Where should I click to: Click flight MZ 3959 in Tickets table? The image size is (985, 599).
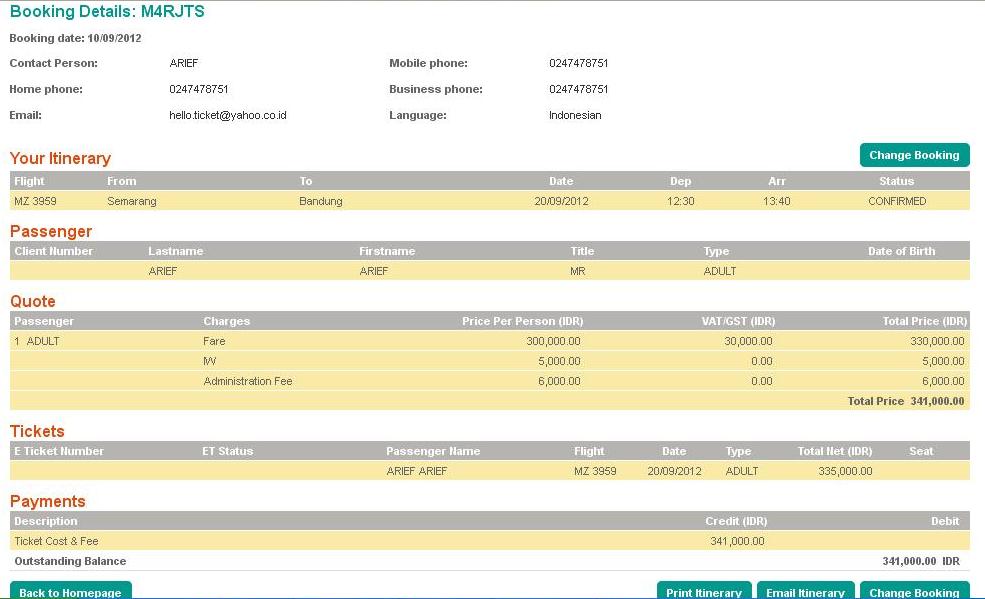[595, 472]
